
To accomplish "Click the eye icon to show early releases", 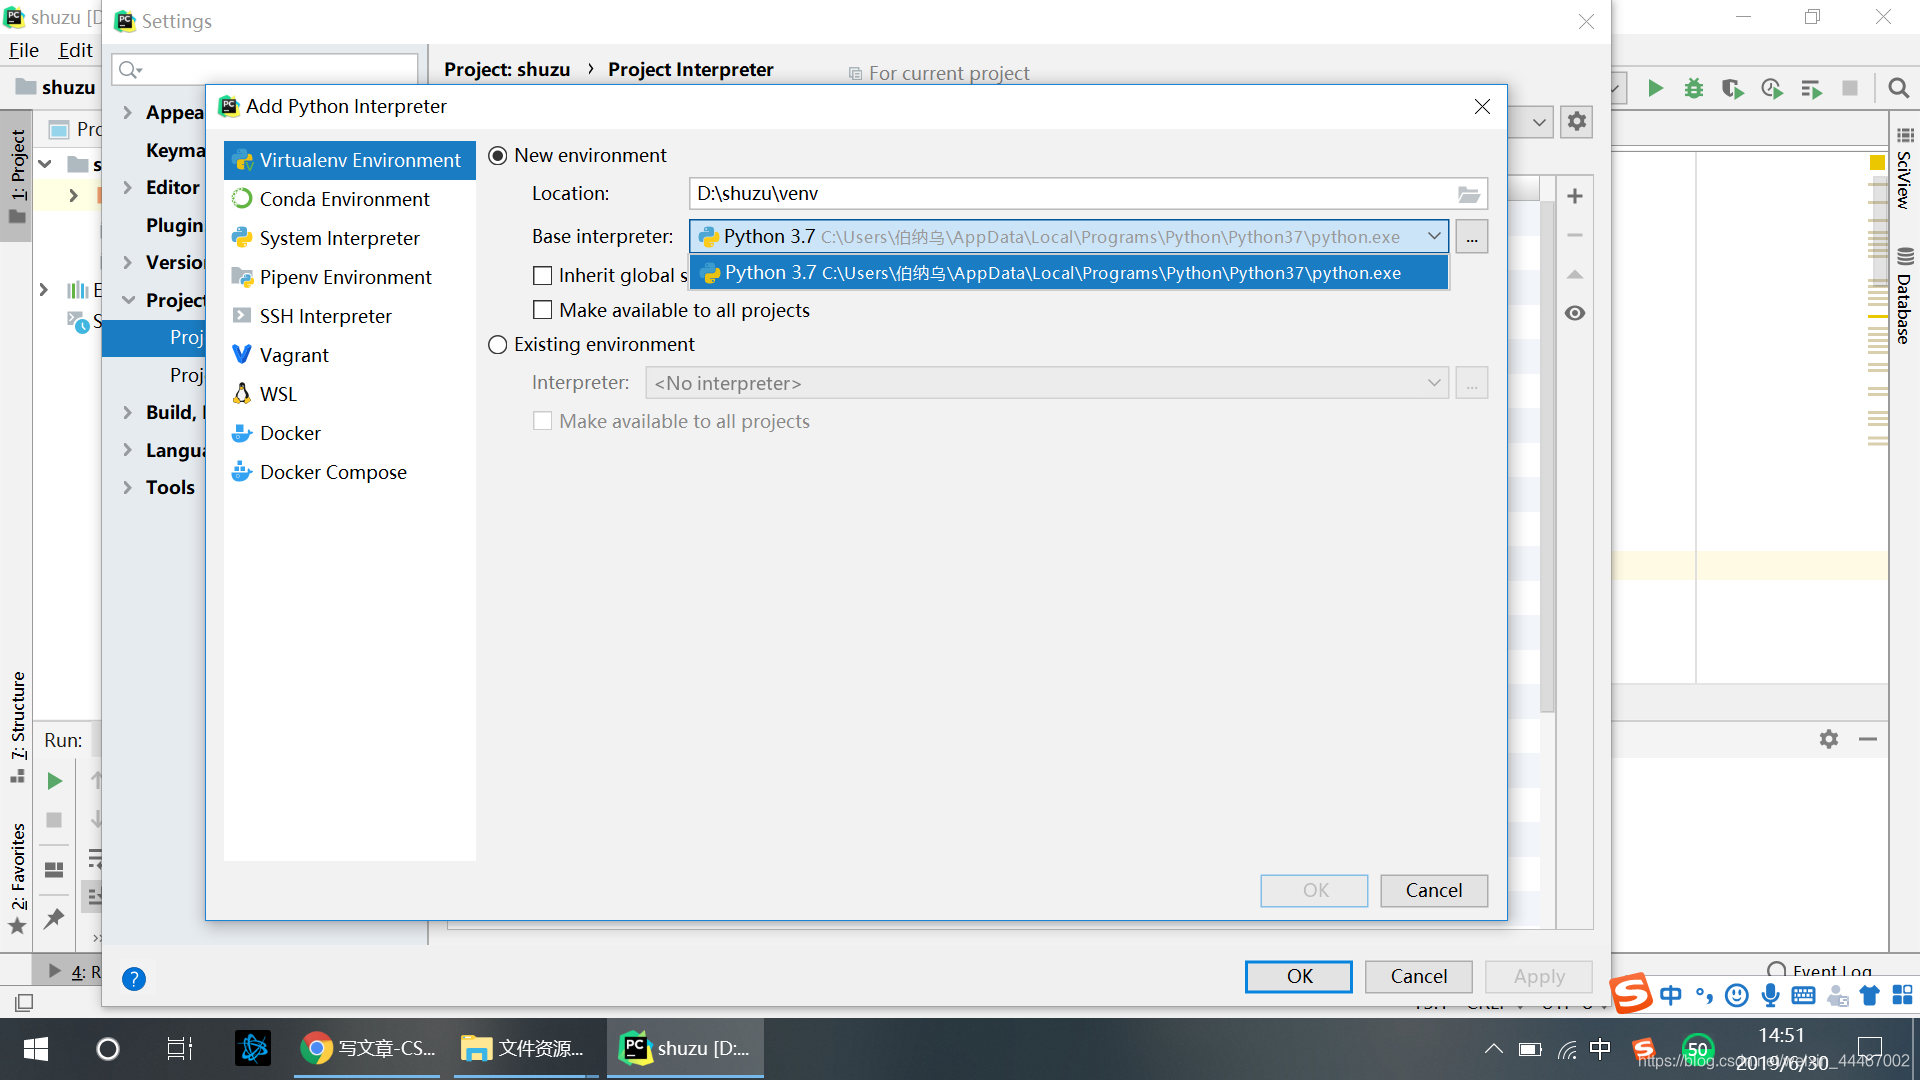I will pyautogui.click(x=1575, y=313).
